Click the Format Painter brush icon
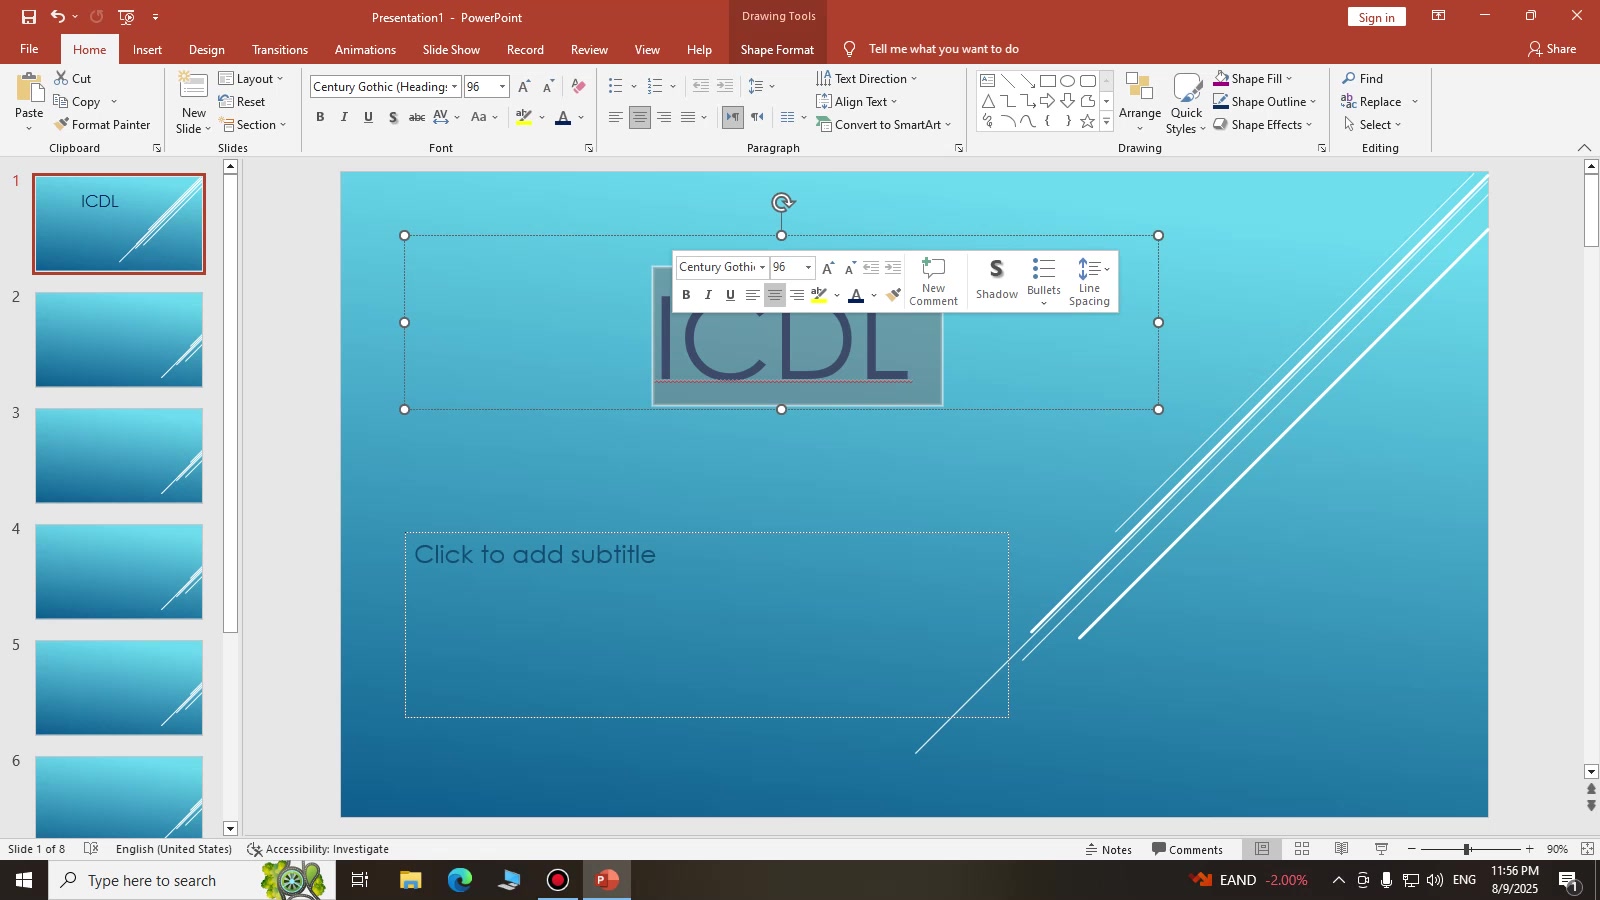This screenshot has width=1600, height=900. click(62, 125)
